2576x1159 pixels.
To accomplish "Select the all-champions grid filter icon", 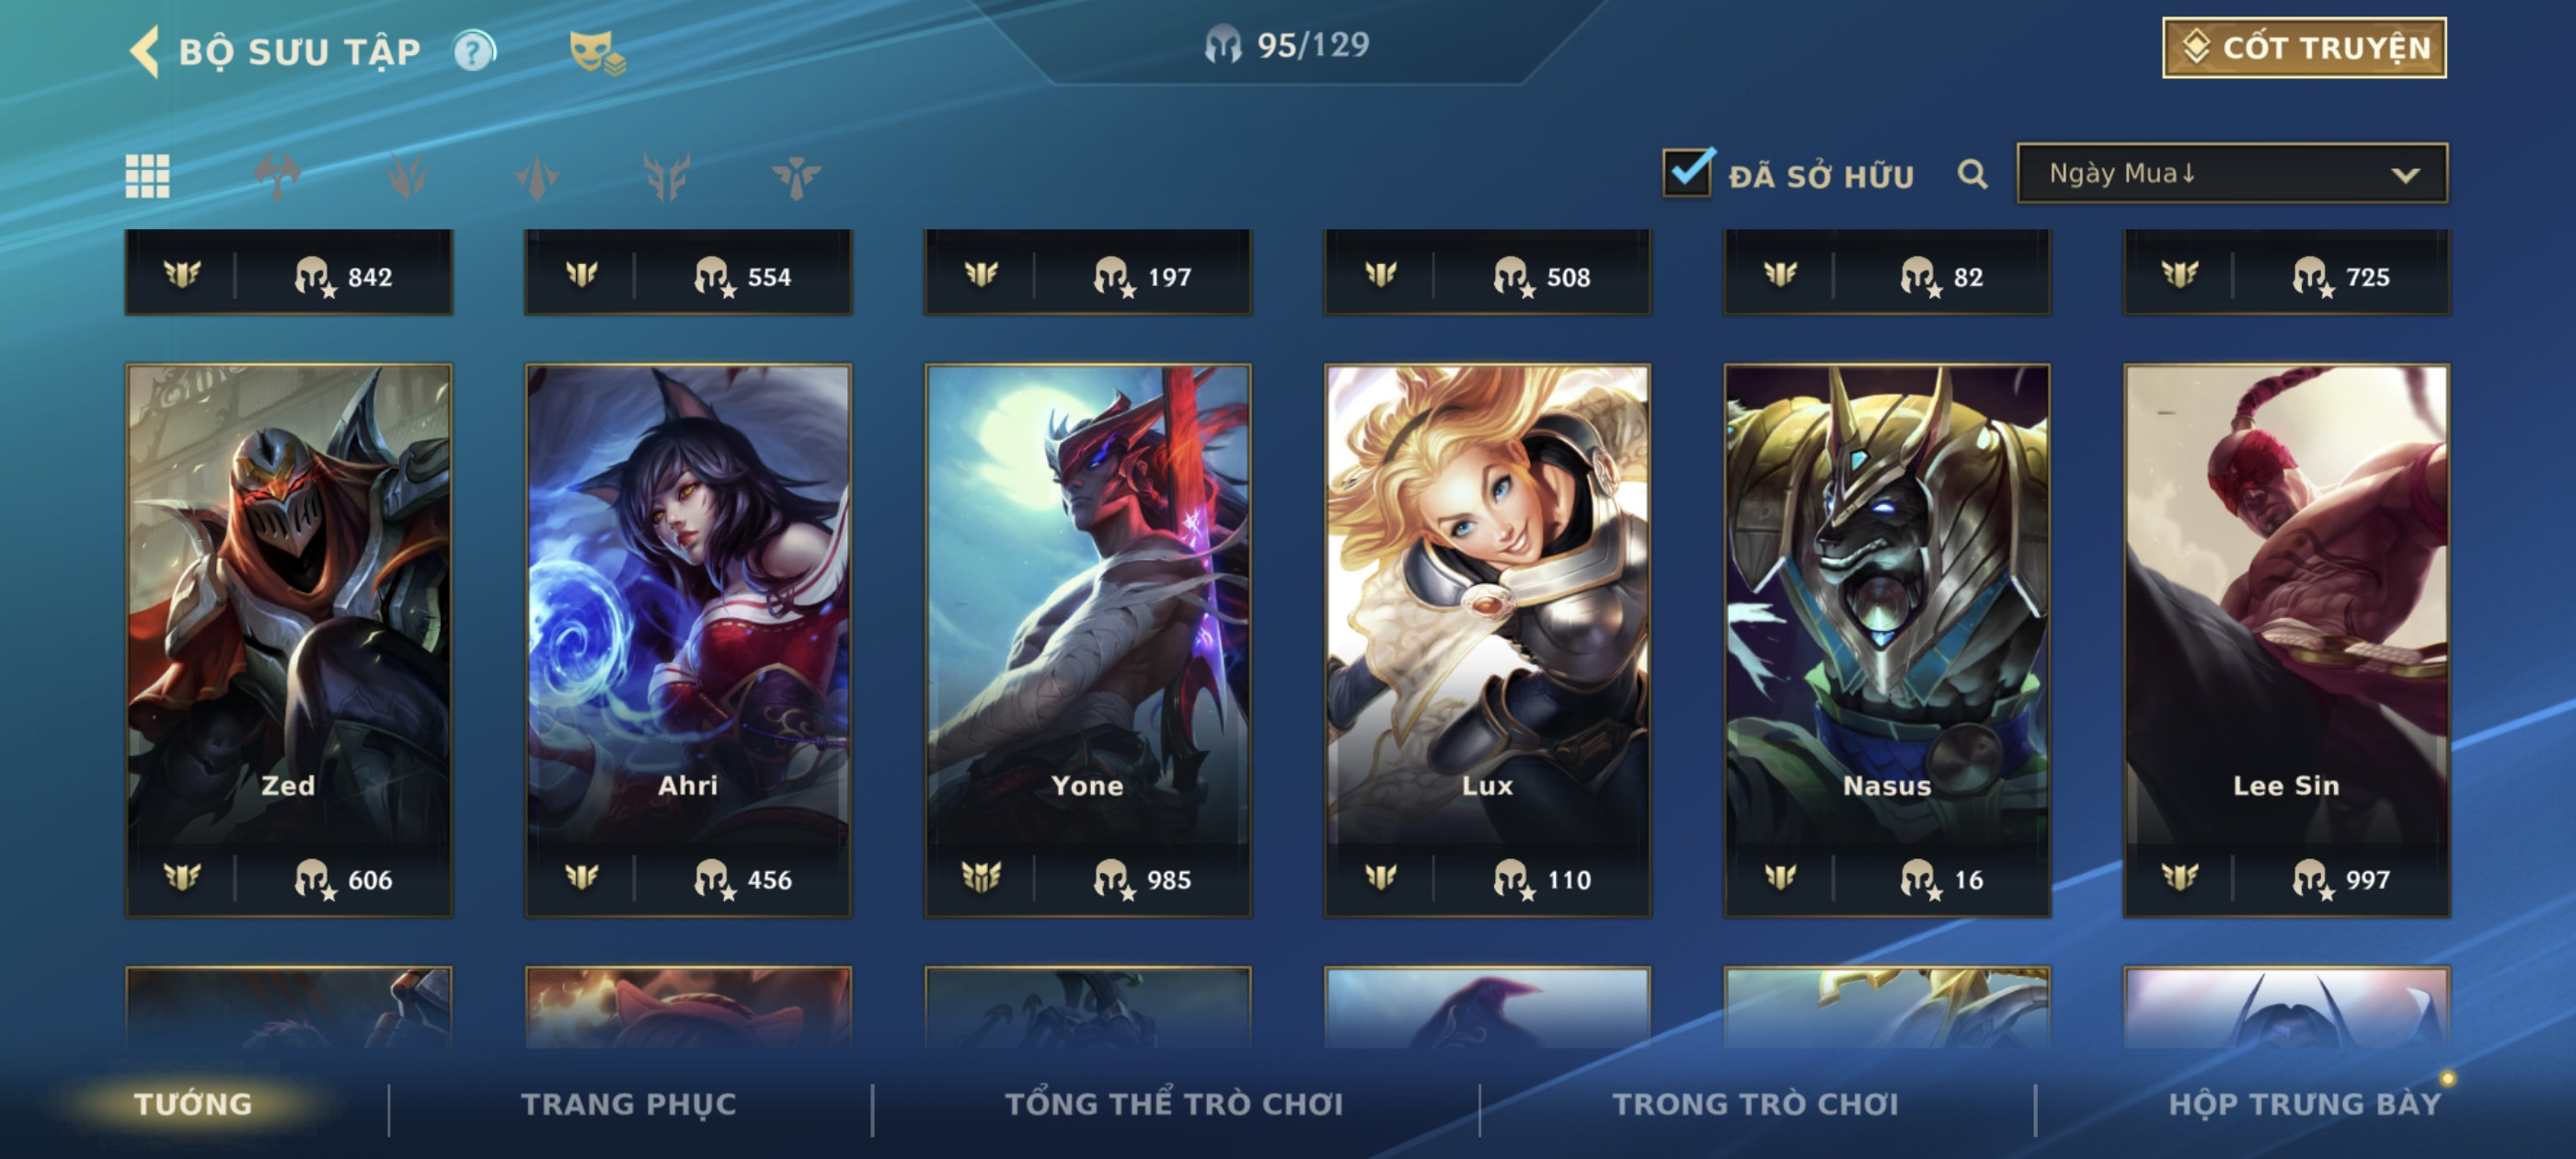I will point(147,176).
